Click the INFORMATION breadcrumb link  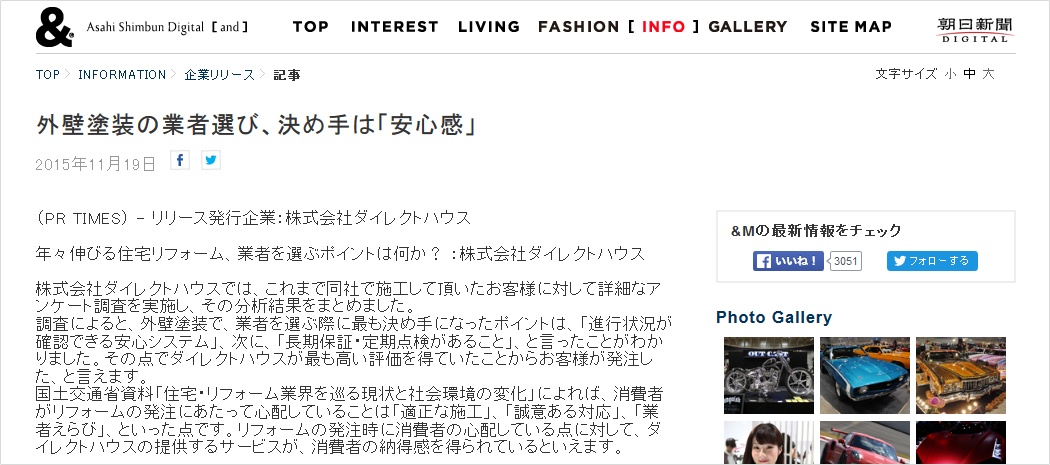point(122,74)
